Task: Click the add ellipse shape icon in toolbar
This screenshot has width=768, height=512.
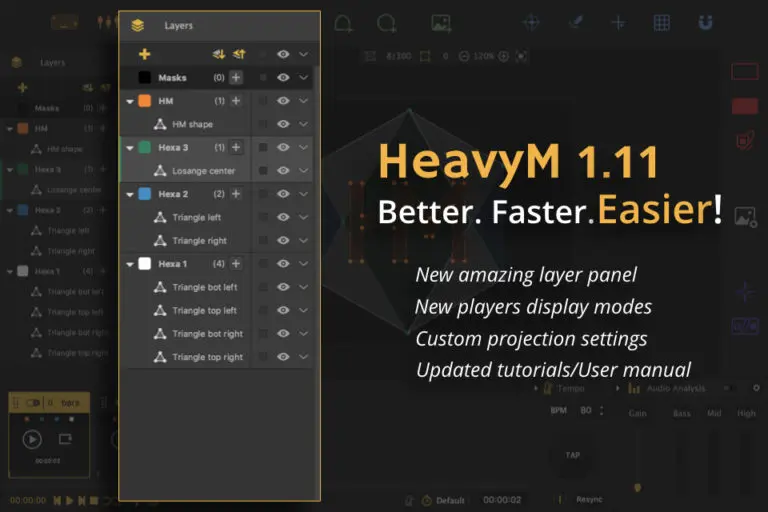Action: click(386, 23)
